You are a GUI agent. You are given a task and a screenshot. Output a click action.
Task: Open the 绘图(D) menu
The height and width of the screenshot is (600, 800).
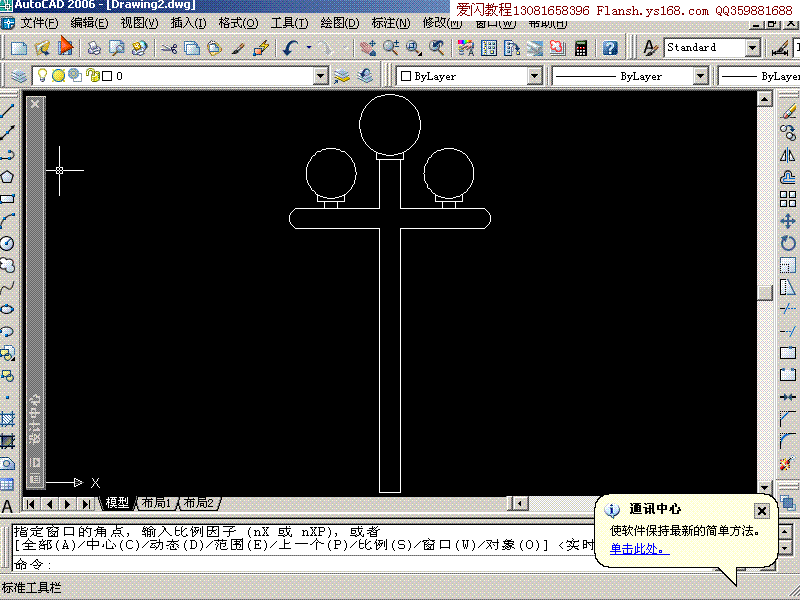(x=340, y=23)
